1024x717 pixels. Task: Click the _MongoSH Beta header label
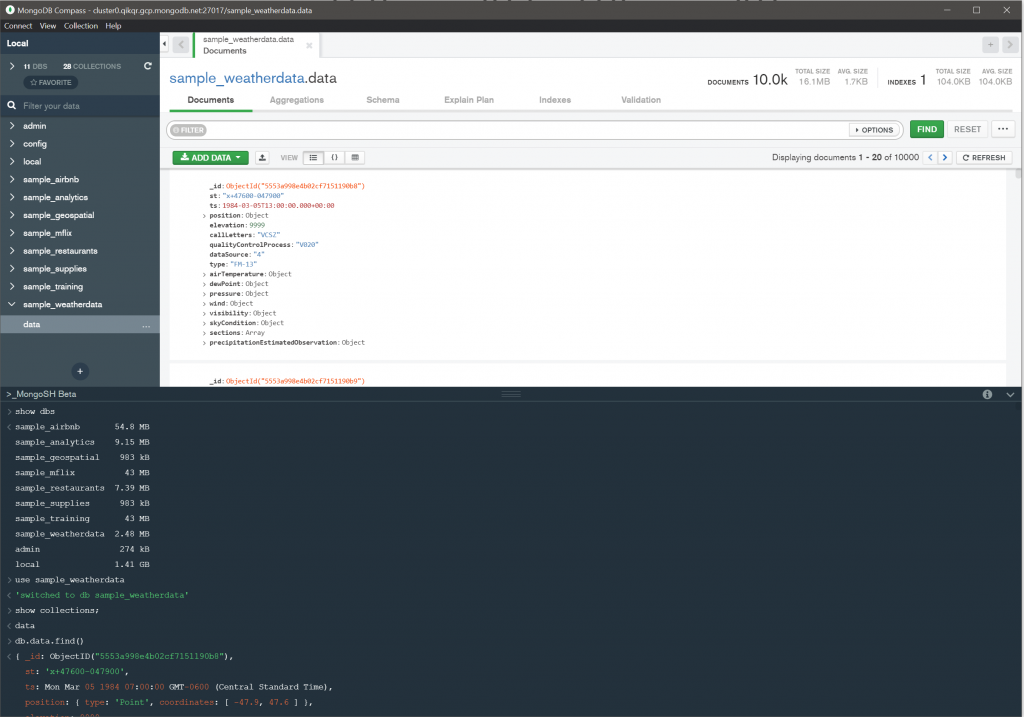point(41,394)
